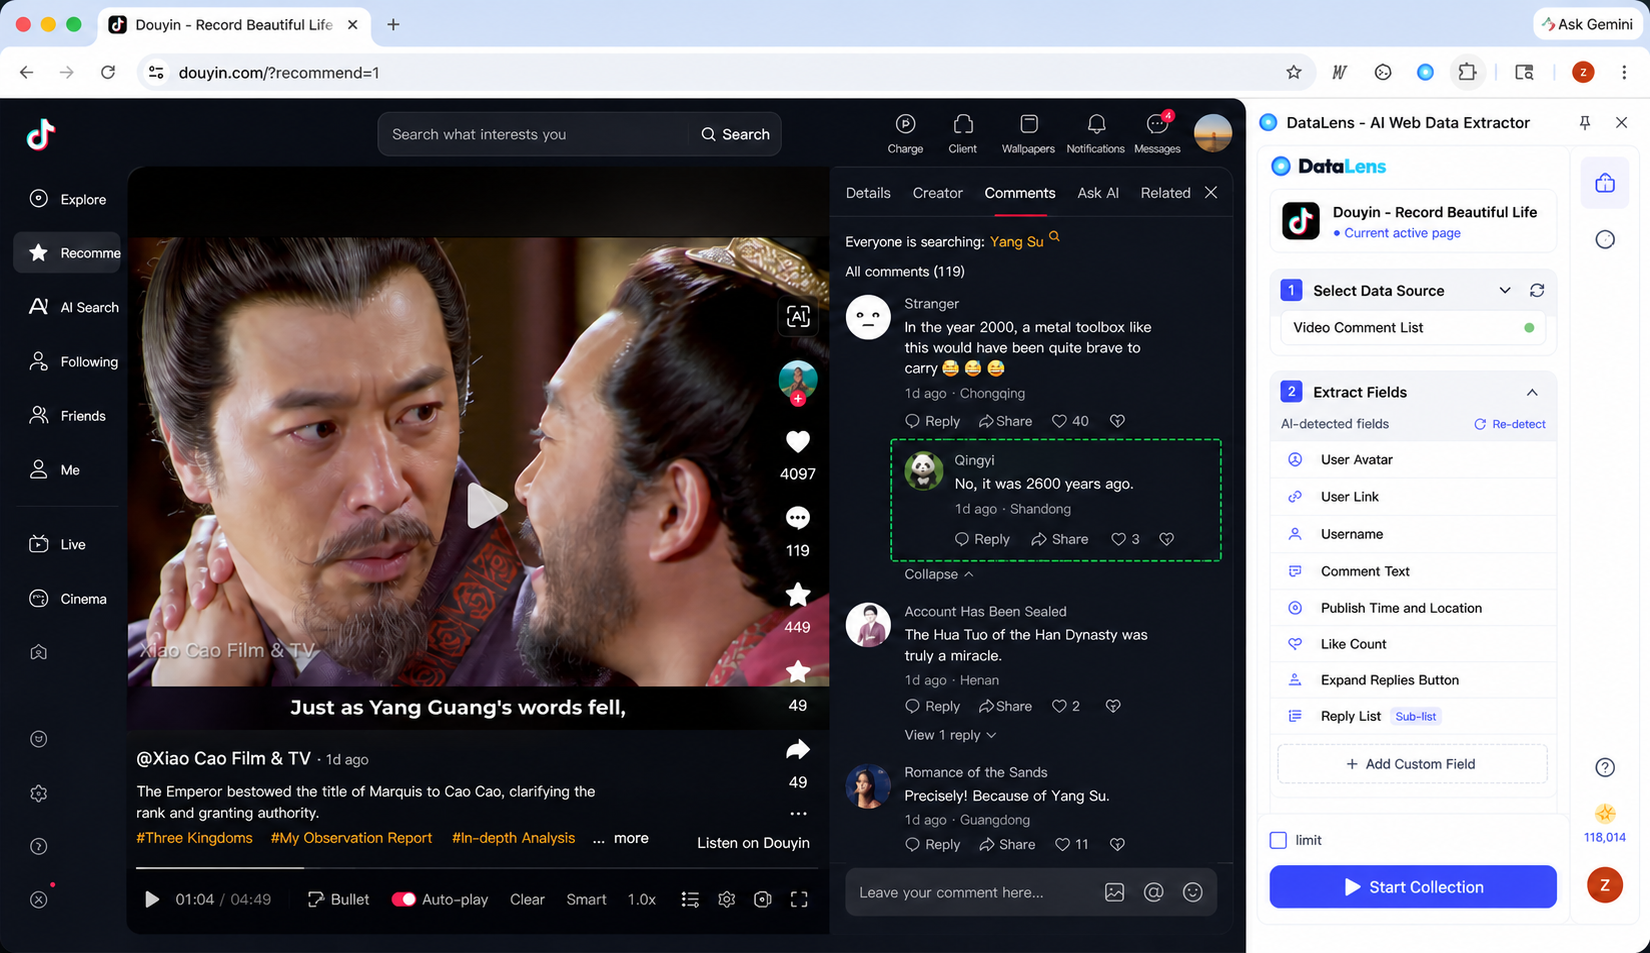Open the Related tab
The image size is (1650, 953).
coord(1166,193)
